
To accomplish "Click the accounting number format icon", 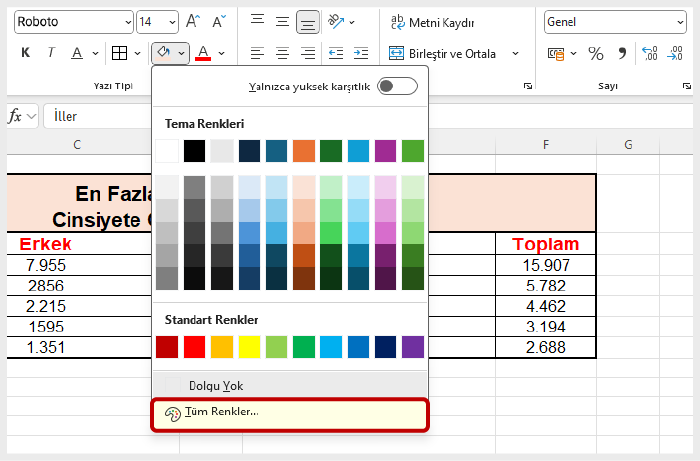I will coord(556,54).
